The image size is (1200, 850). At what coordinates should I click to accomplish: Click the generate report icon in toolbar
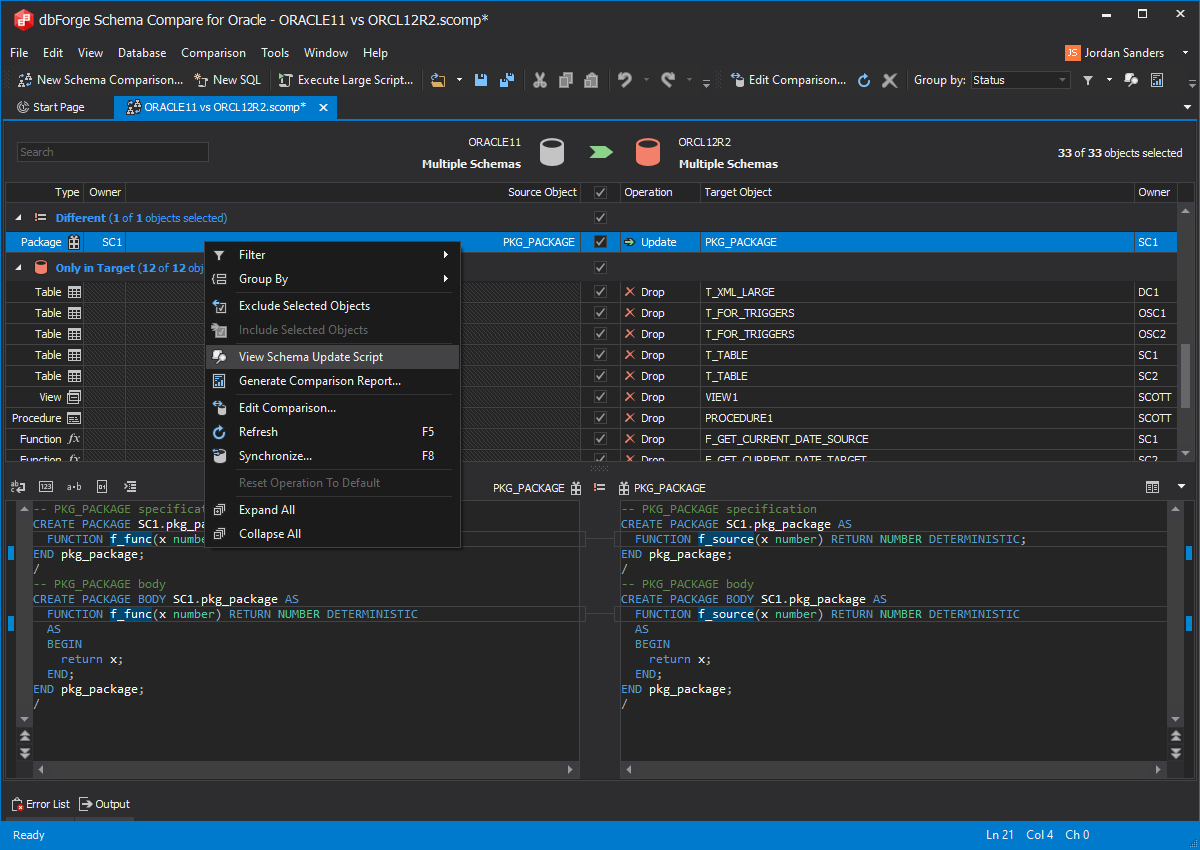(1157, 80)
